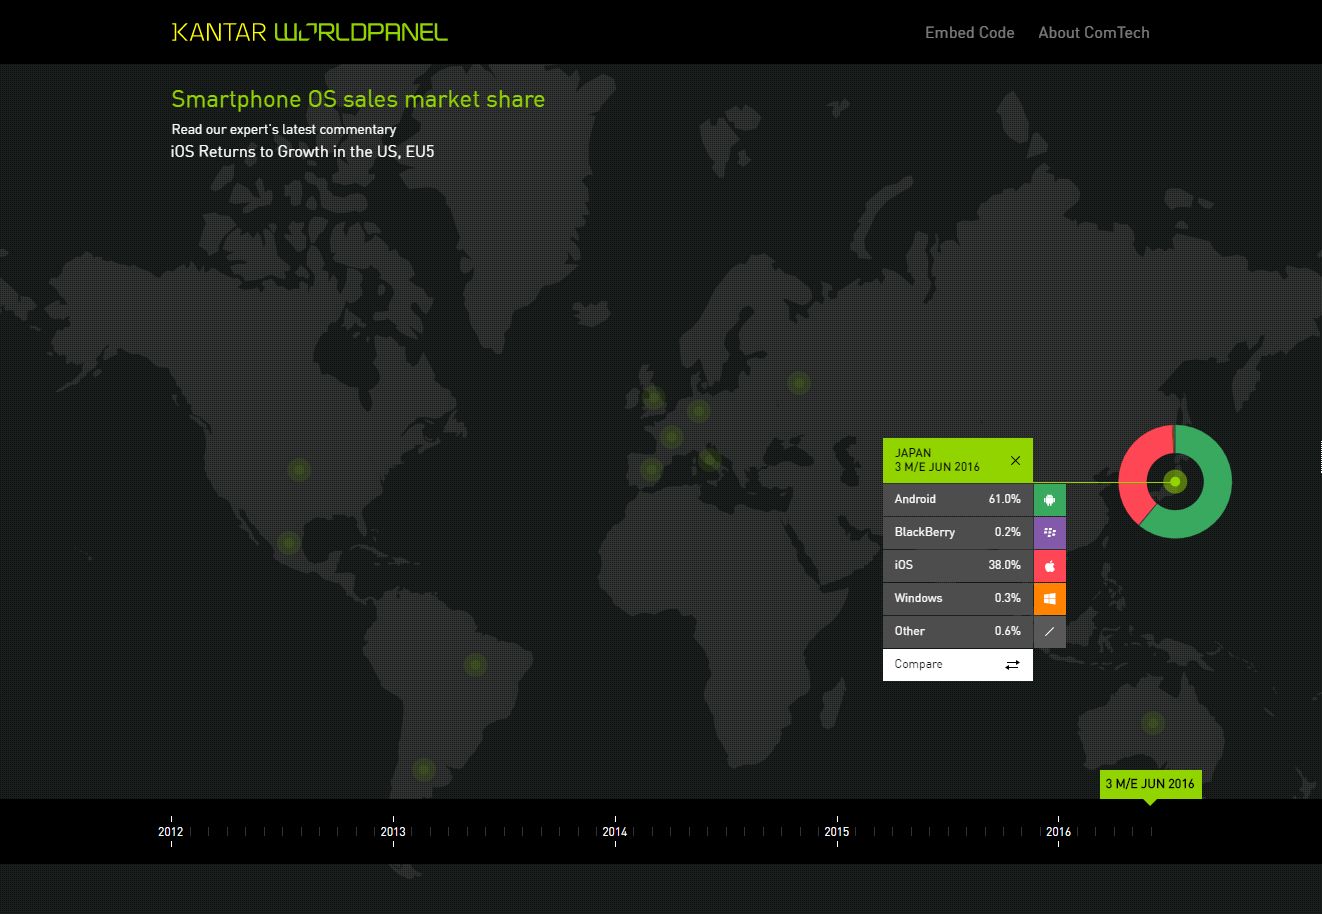Jump to 2014 on the timeline
1322x914 pixels.
click(x=615, y=832)
